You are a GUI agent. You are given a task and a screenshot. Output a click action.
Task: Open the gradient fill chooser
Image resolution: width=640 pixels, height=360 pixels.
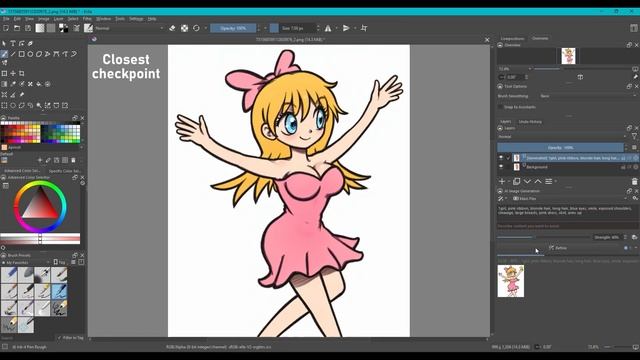tap(40, 28)
